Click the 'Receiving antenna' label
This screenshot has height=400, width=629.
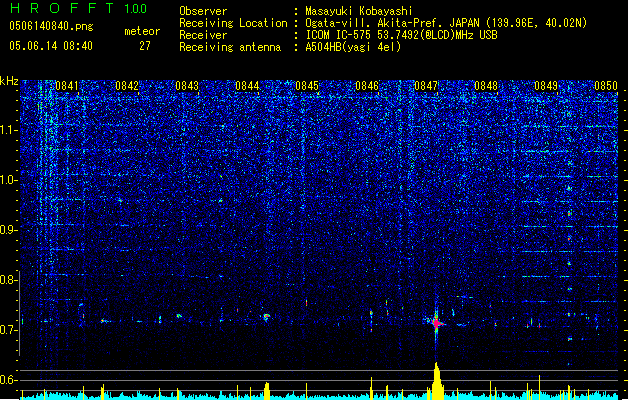tap(230, 47)
